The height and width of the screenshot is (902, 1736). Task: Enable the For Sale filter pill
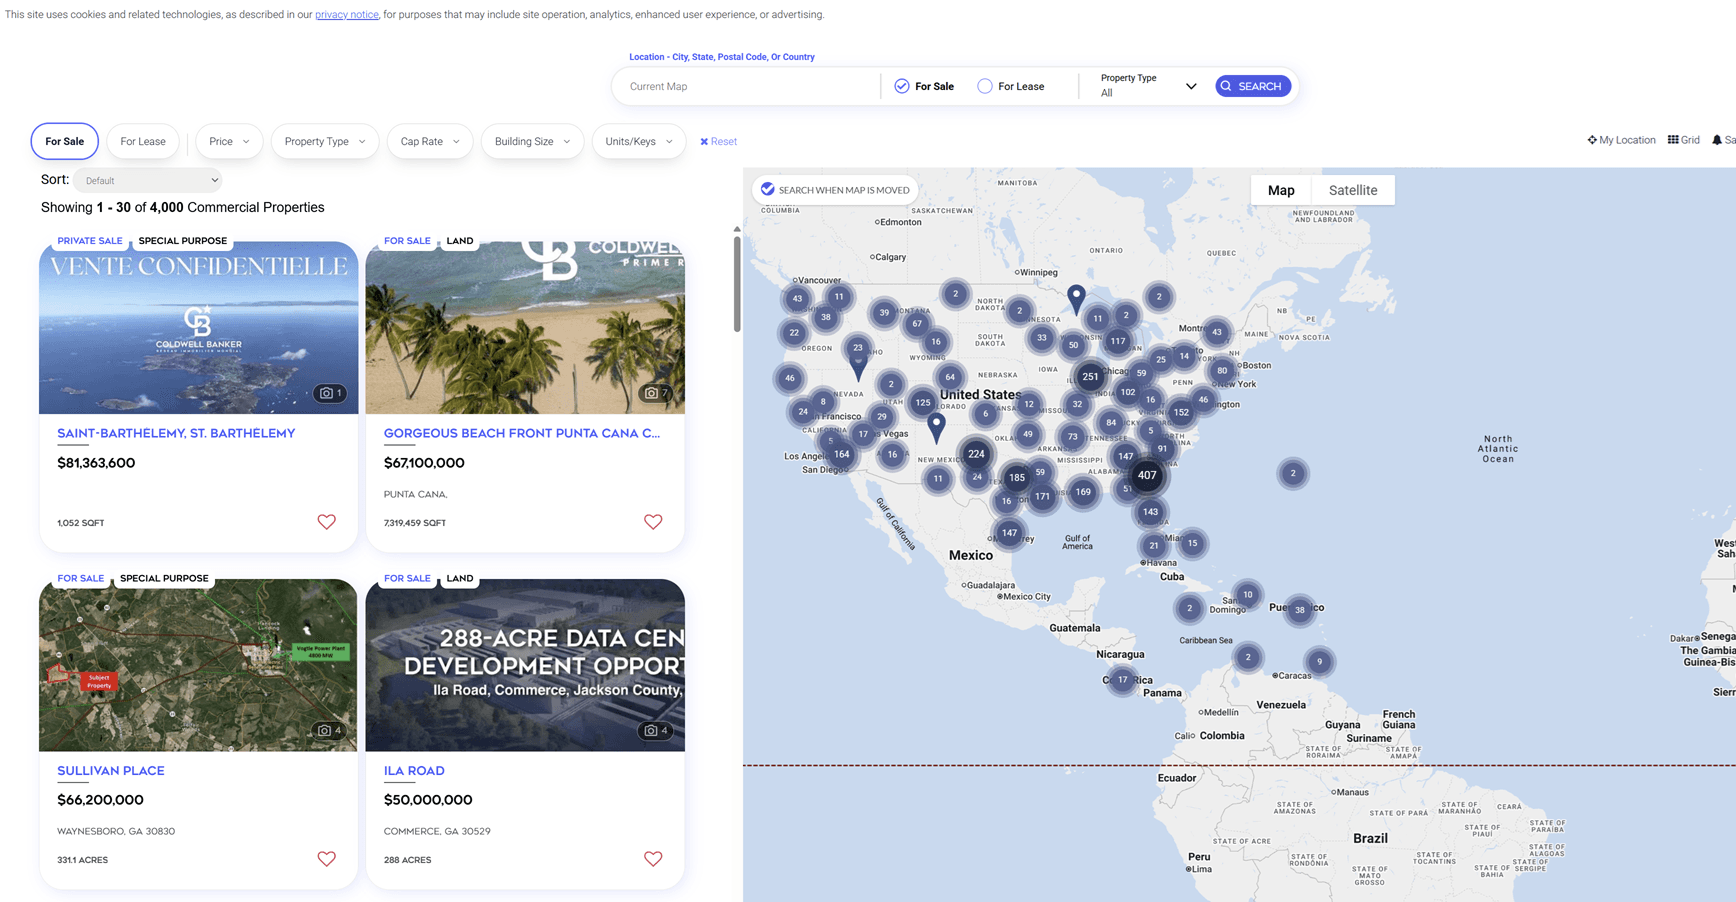(x=65, y=141)
